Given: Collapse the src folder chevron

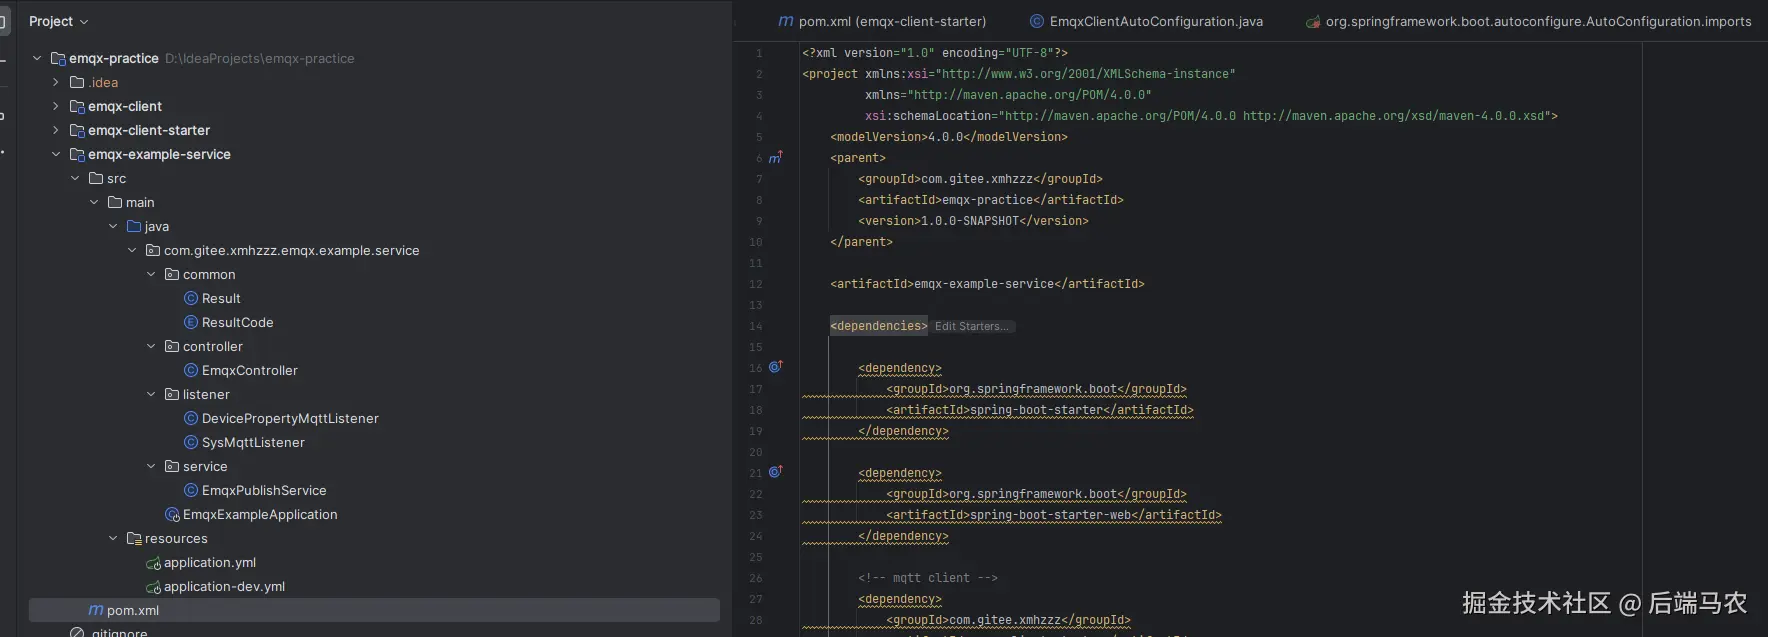Looking at the screenshot, I should [x=75, y=178].
